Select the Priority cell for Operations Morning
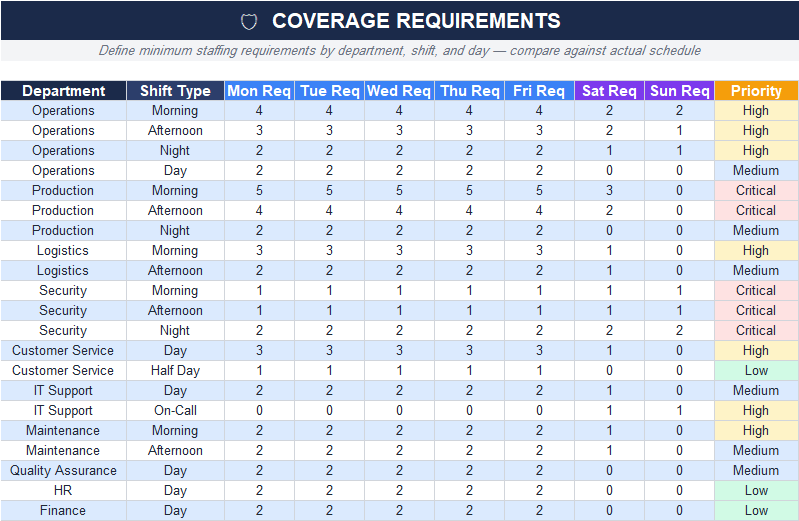The width and height of the screenshot is (799, 521). coord(756,111)
